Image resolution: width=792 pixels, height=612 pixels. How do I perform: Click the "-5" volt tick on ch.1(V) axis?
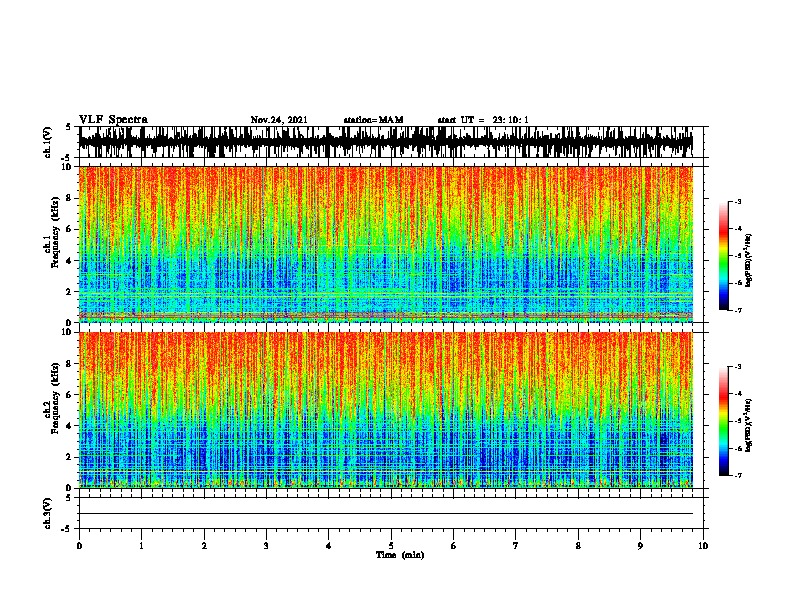point(67,158)
